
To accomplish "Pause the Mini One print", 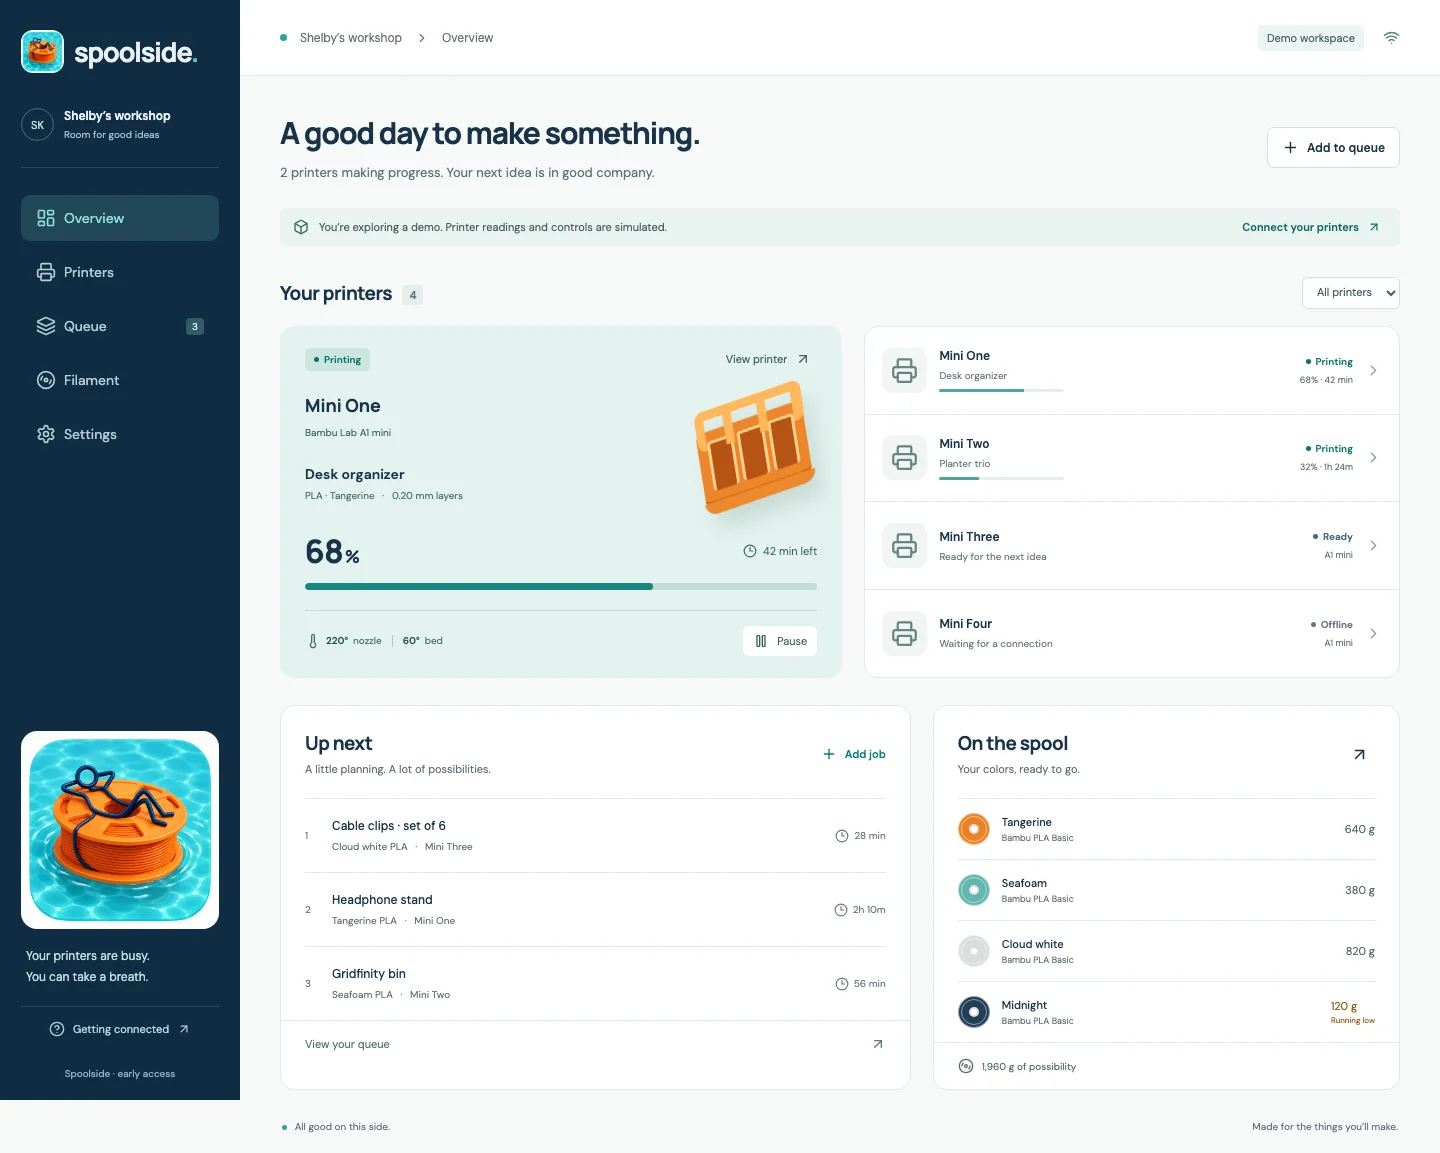I will tap(780, 641).
